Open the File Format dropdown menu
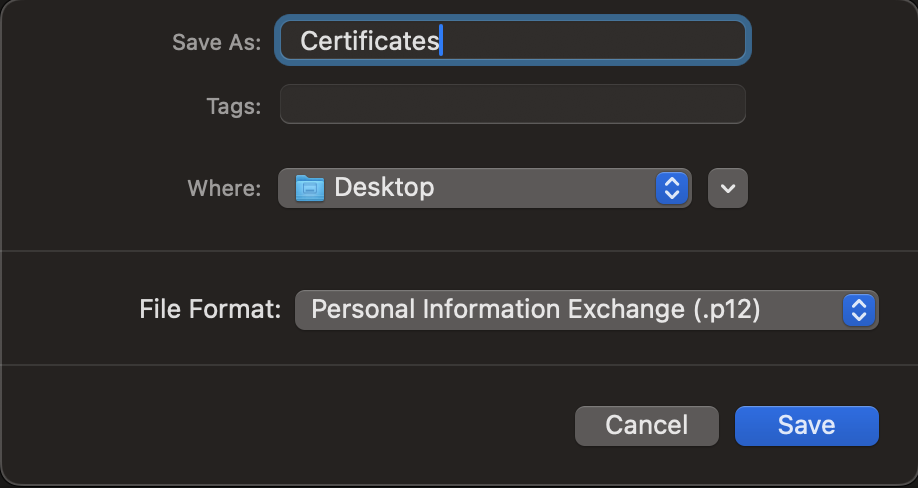Screen dimensions: 918x488 587,310
